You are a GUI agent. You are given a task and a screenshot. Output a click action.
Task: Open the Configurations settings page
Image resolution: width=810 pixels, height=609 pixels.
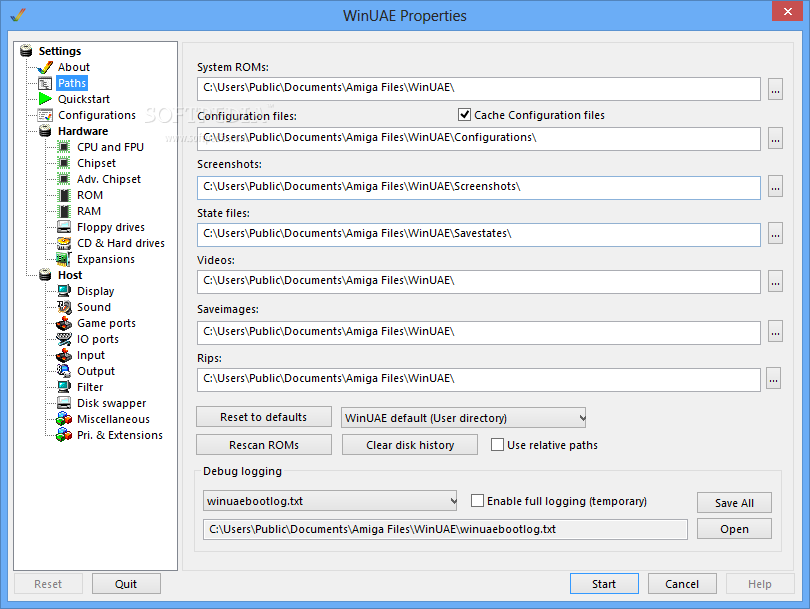pyautogui.click(x=97, y=115)
